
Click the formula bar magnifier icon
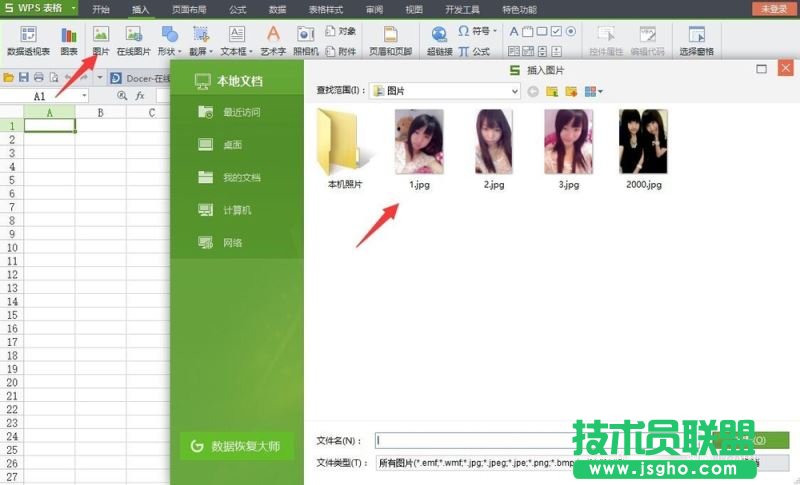pos(122,95)
